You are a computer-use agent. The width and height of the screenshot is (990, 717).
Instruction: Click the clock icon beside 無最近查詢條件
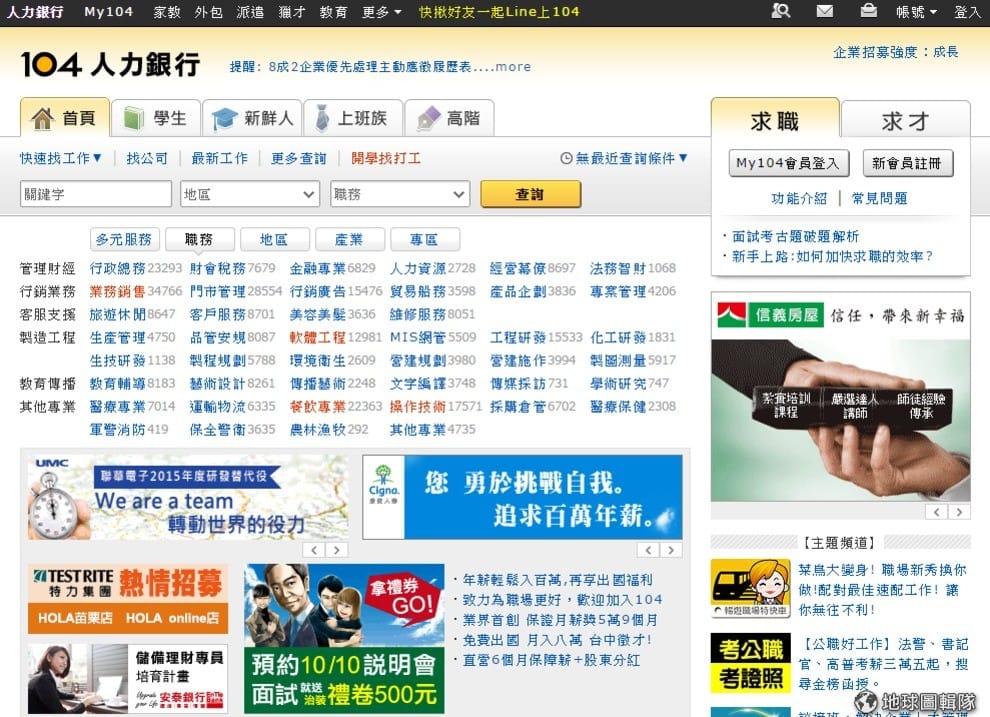(x=566, y=158)
